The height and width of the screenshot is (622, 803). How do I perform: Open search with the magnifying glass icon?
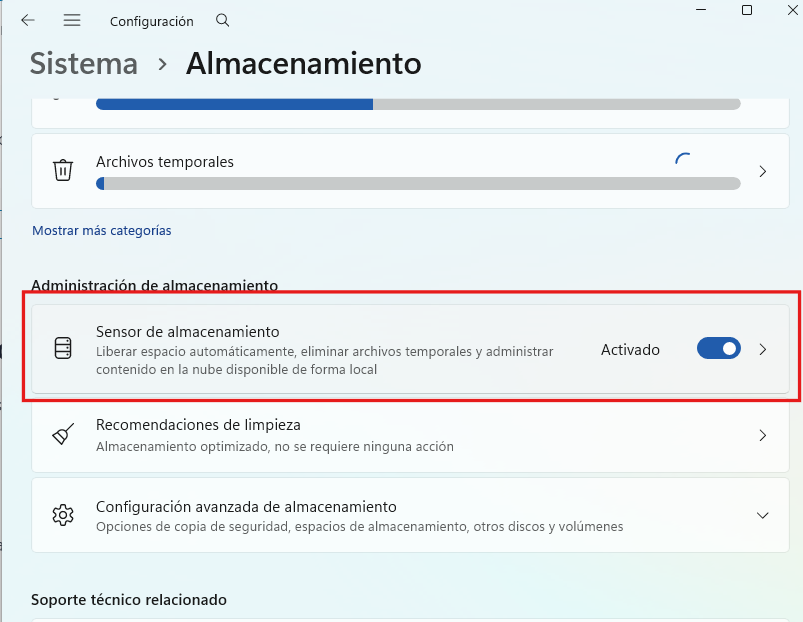click(x=222, y=20)
